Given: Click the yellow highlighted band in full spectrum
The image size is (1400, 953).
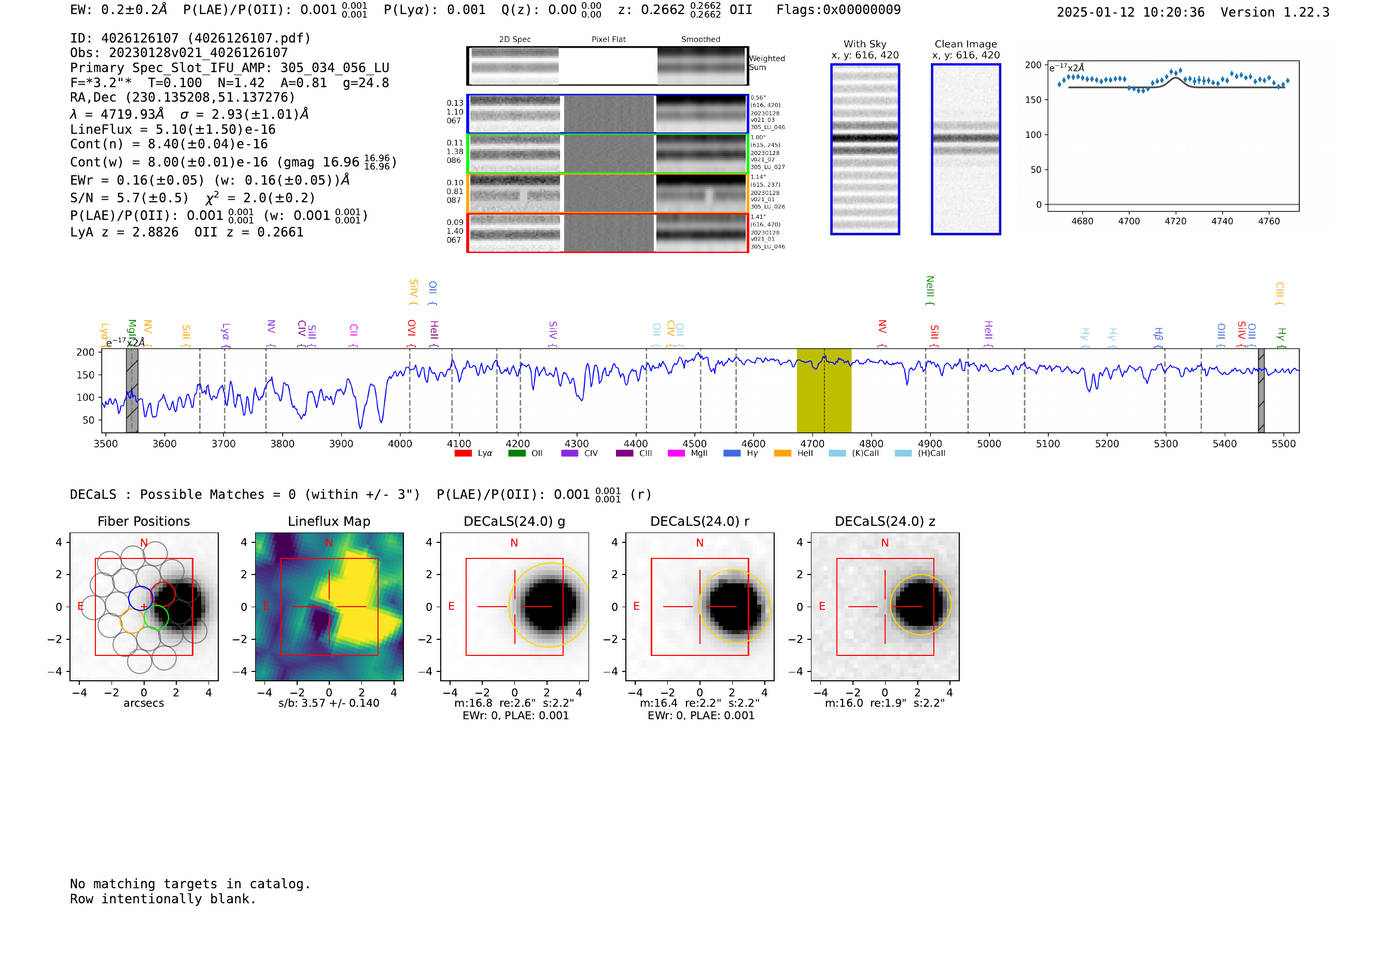Looking at the screenshot, I should point(824,390).
